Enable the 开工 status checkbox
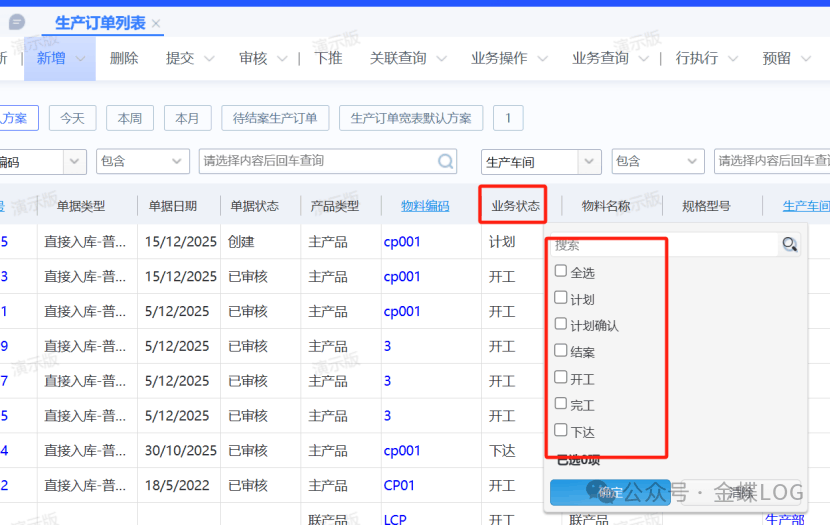Viewport: 830px width, 525px height. coord(561,378)
